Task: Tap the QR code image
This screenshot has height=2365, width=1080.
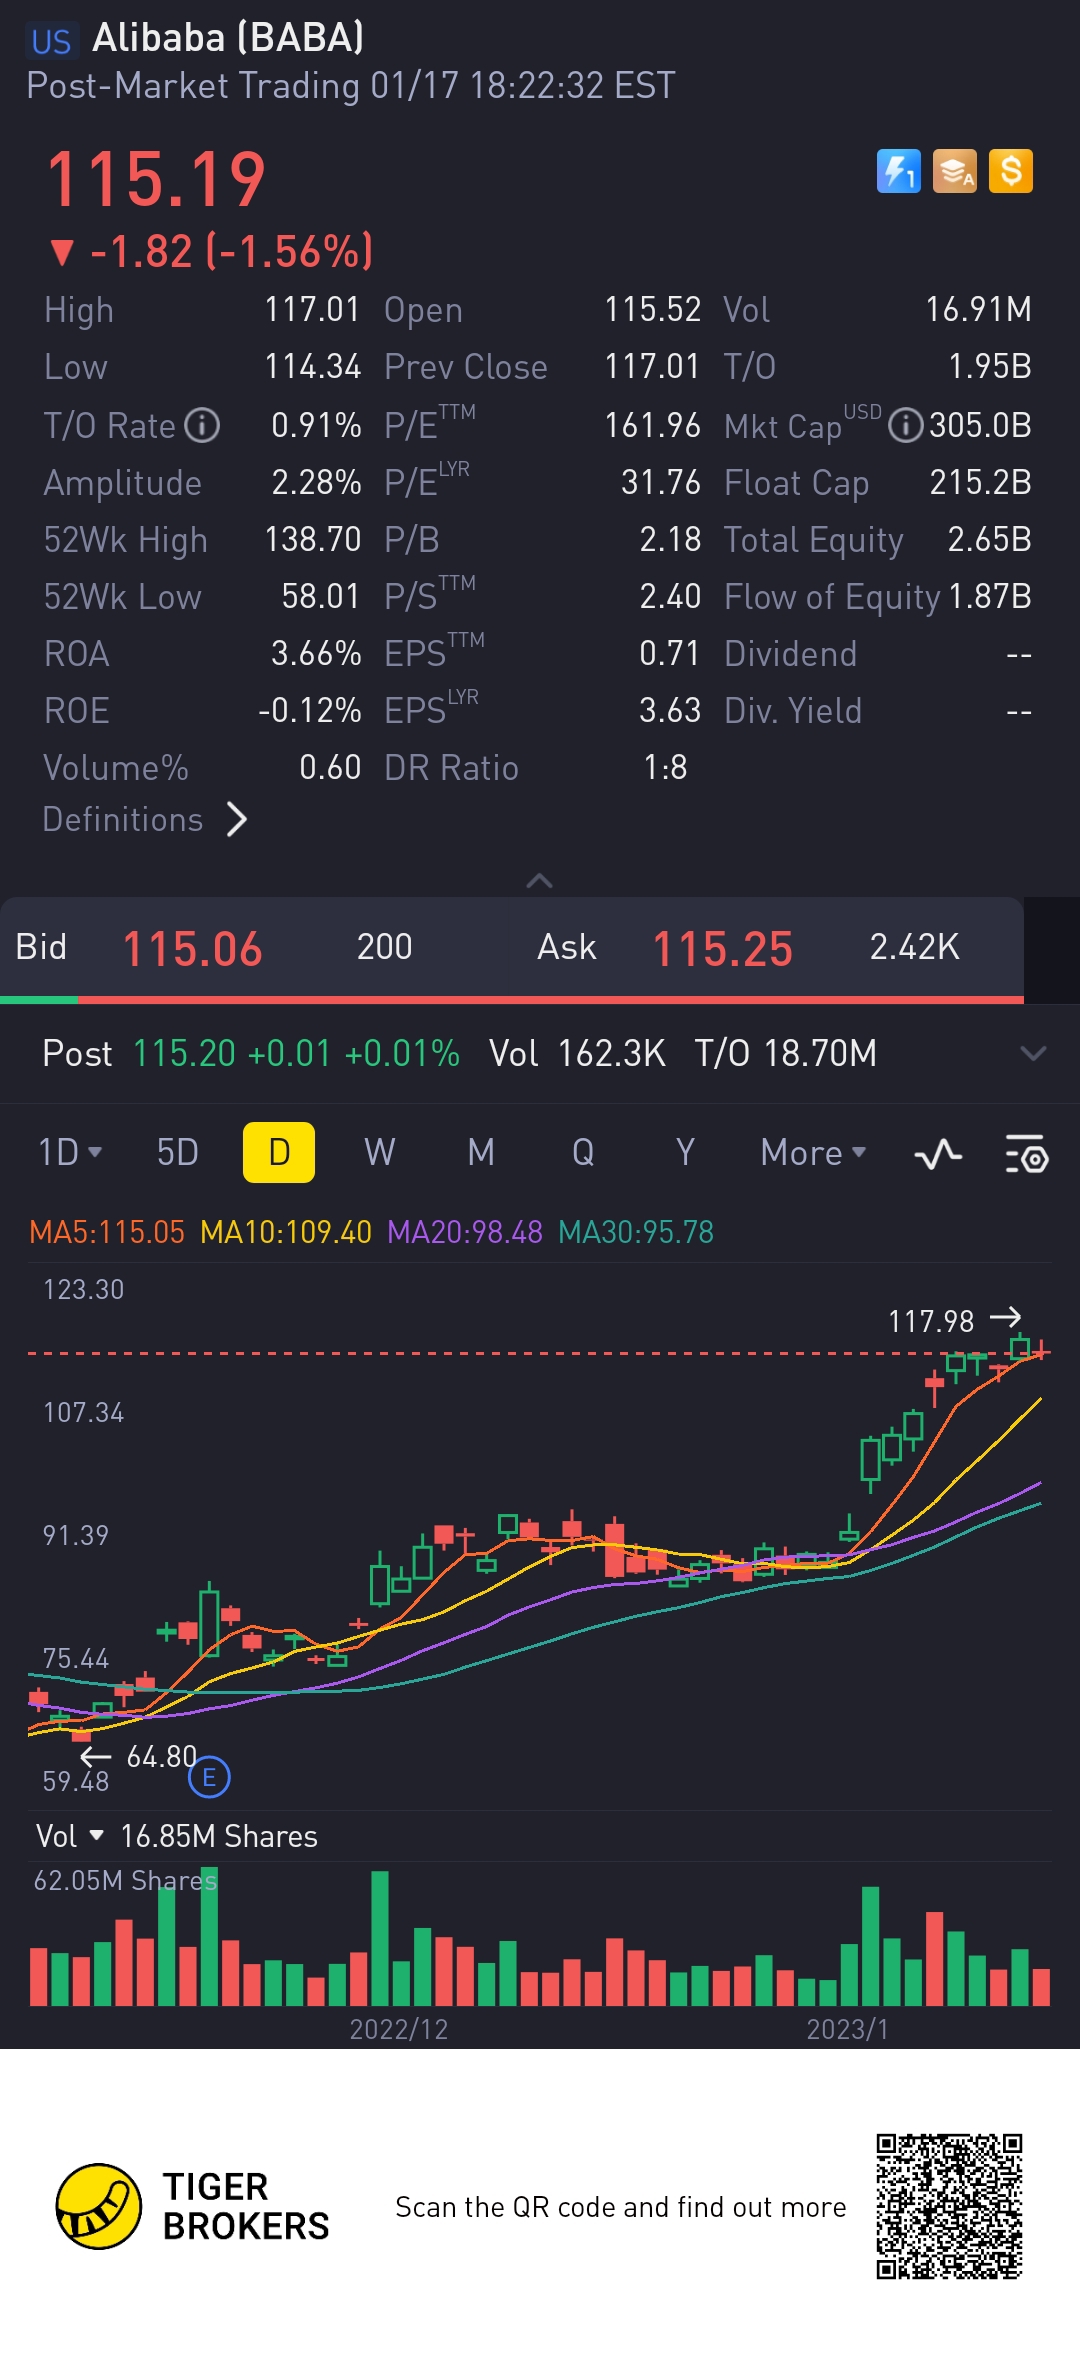Action: click(949, 2206)
